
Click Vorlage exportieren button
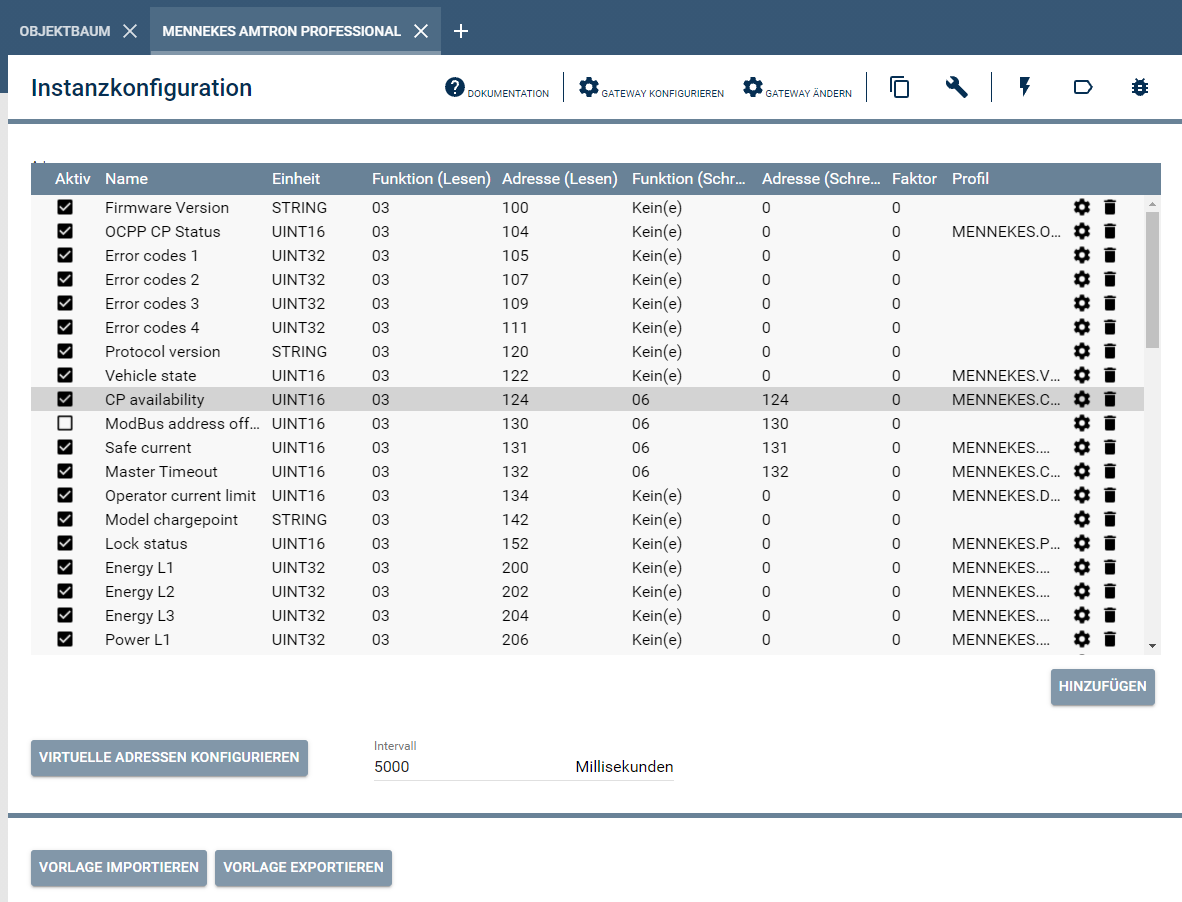303,868
